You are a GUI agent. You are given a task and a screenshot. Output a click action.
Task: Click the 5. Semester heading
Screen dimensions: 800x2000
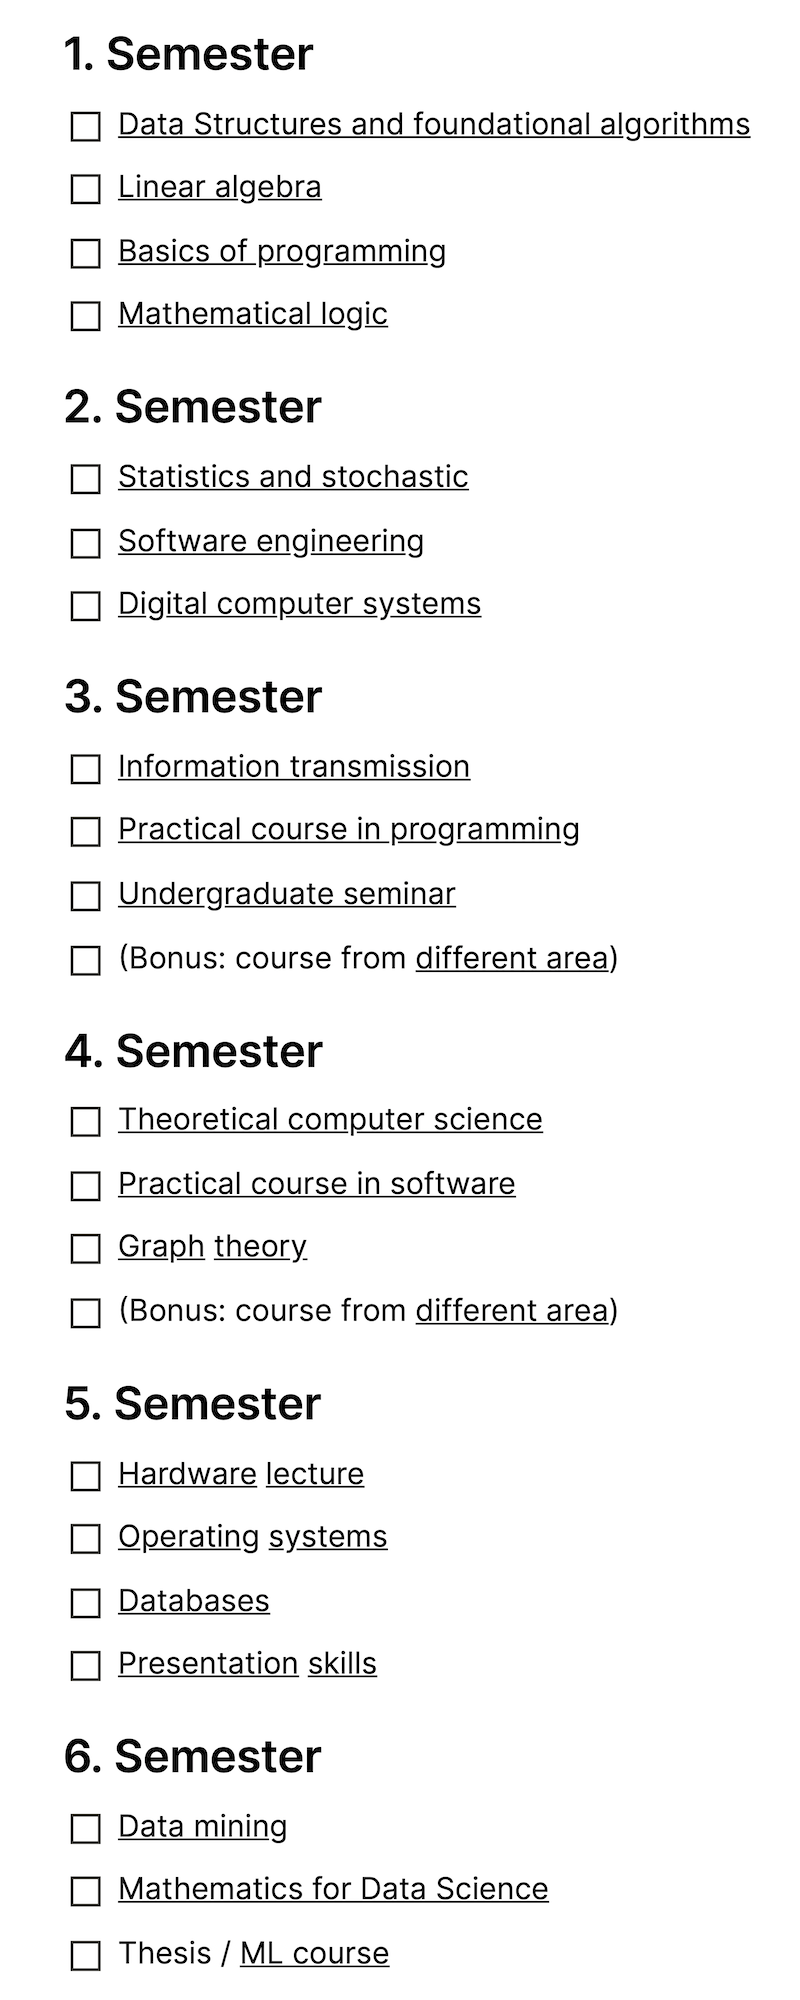click(x=192, y=1404)
